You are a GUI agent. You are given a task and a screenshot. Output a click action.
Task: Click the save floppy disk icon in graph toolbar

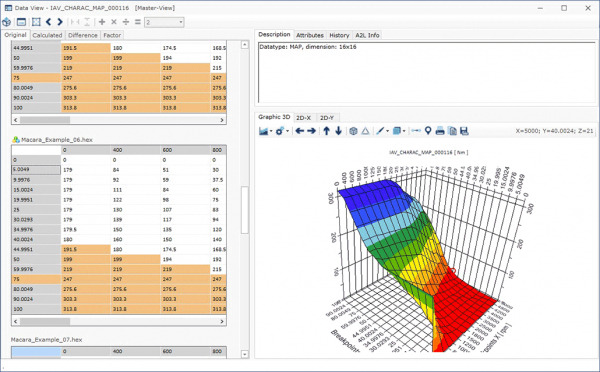click(x=464, y=131)
